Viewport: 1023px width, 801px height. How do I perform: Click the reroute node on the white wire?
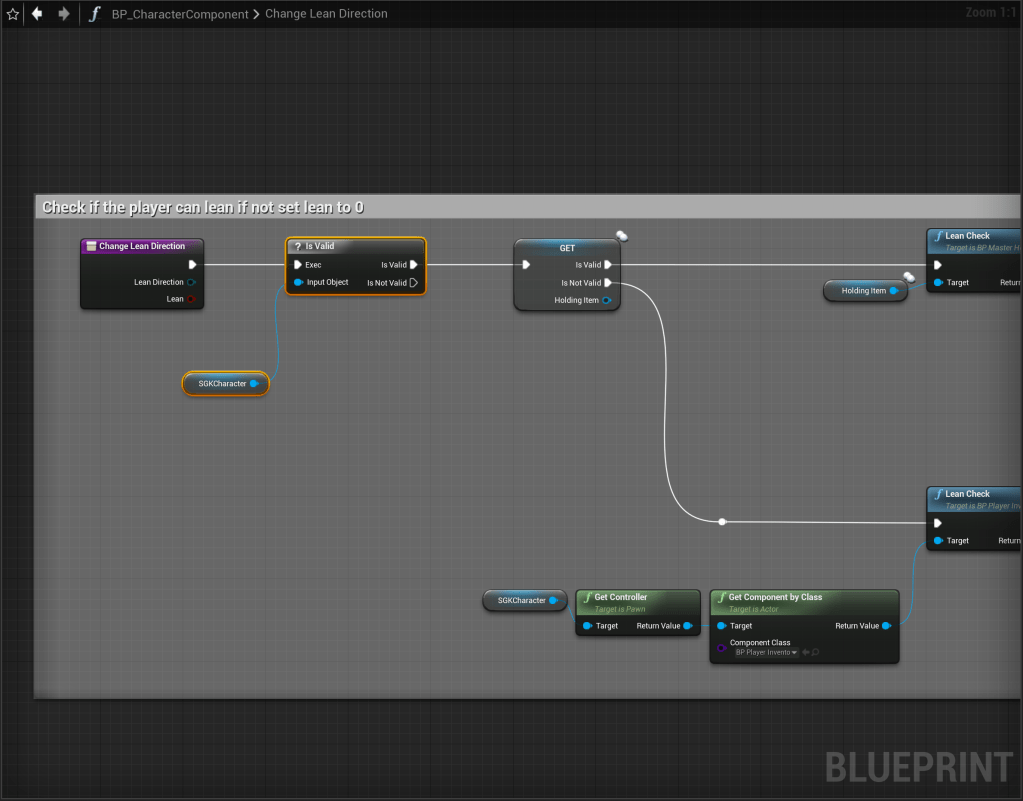pos(722,521)
